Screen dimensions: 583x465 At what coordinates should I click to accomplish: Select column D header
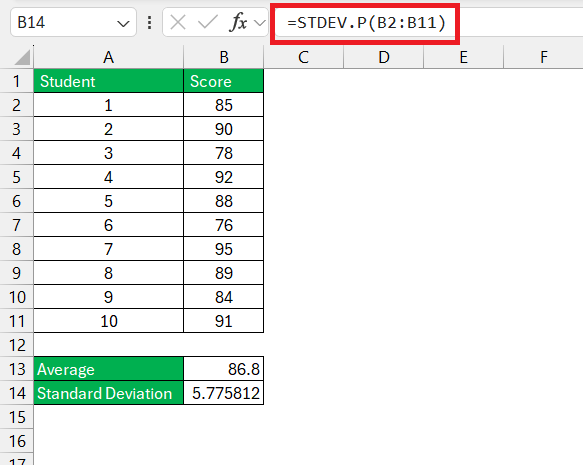click(x=383, y=57)
